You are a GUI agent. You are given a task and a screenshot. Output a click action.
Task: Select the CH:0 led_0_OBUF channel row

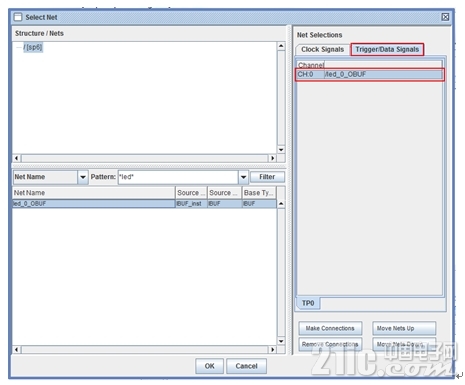click(x=370, y=74)
